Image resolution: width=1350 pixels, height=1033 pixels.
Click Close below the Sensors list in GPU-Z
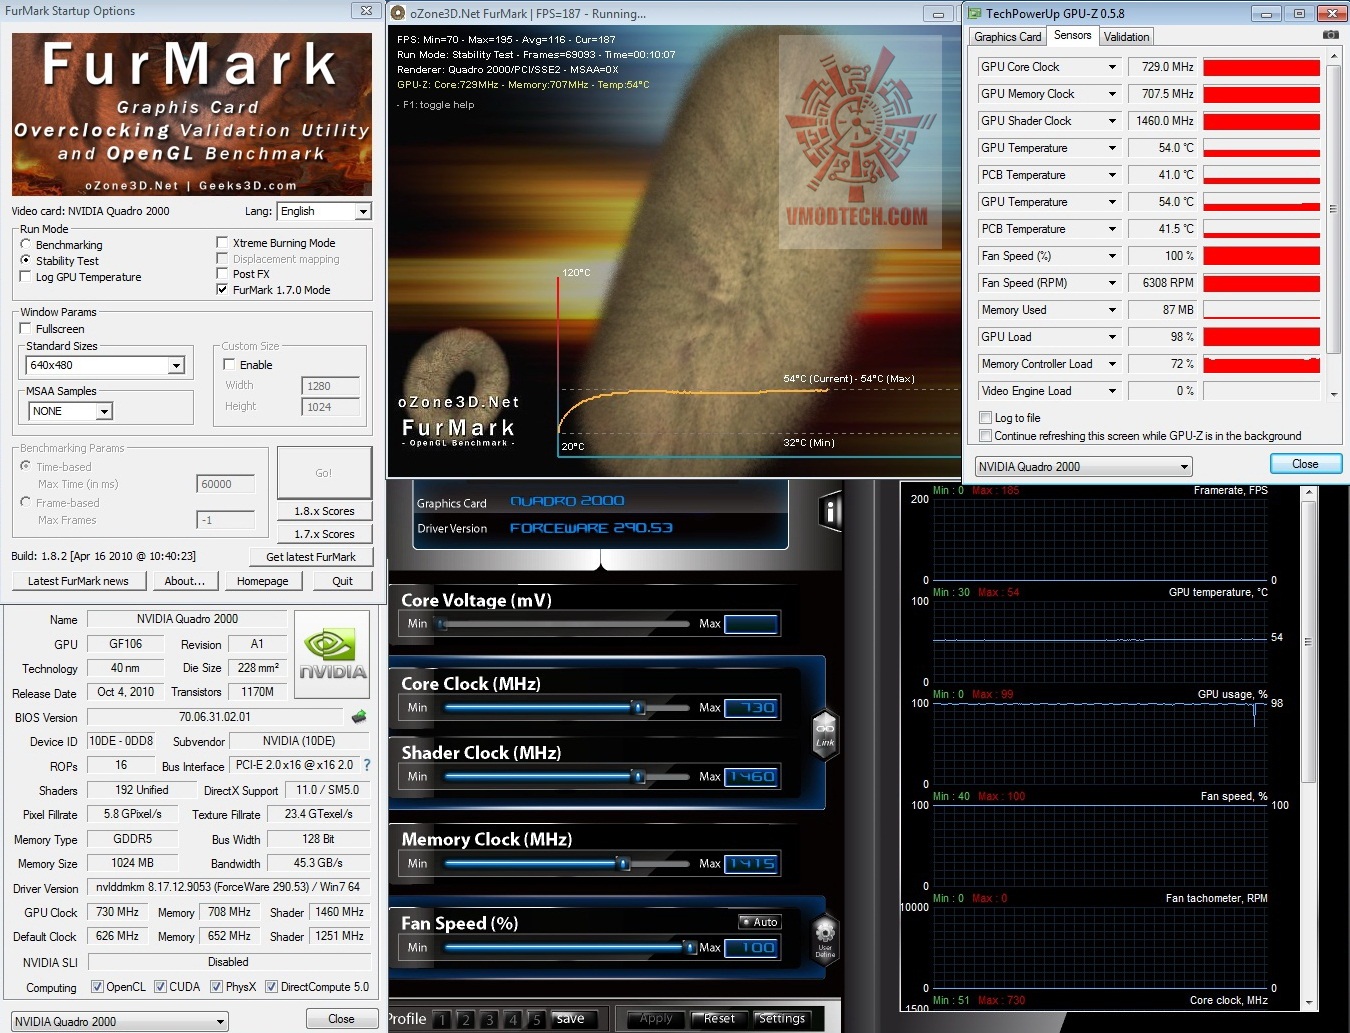coord(1305,464)
